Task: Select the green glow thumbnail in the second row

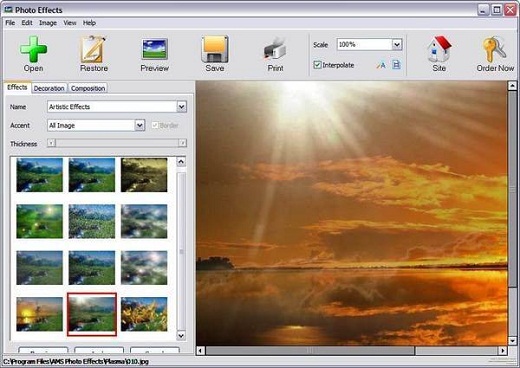Action: [39, 221]
